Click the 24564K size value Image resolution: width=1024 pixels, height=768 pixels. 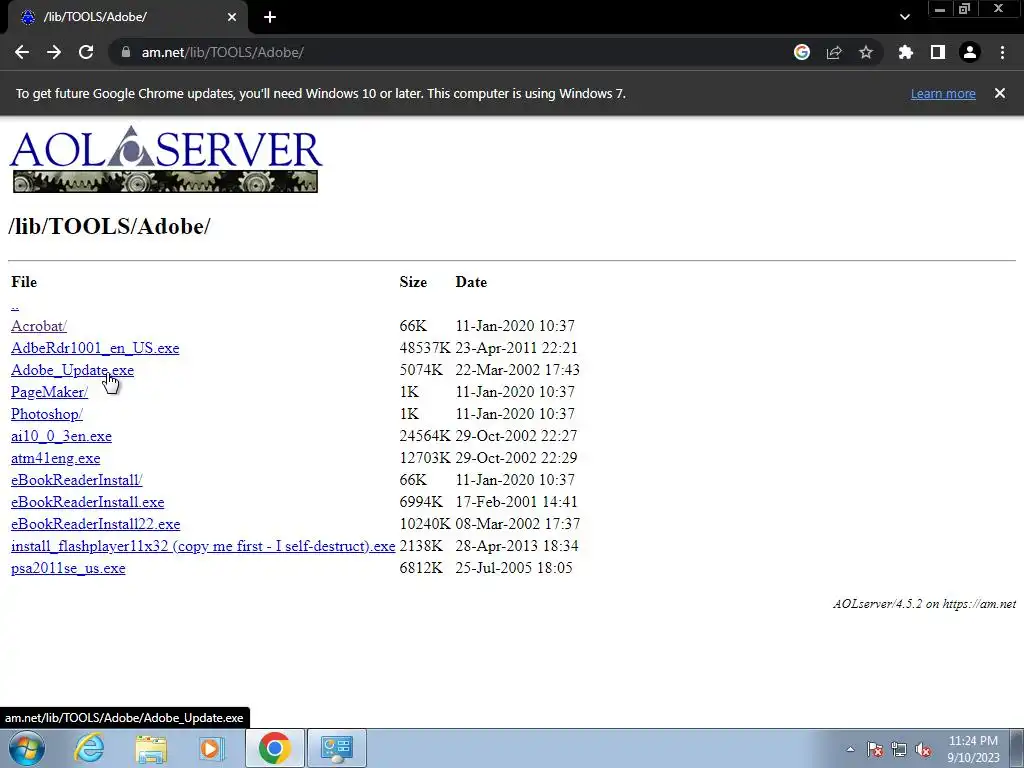pyautogui.click(x=424, y=436)
